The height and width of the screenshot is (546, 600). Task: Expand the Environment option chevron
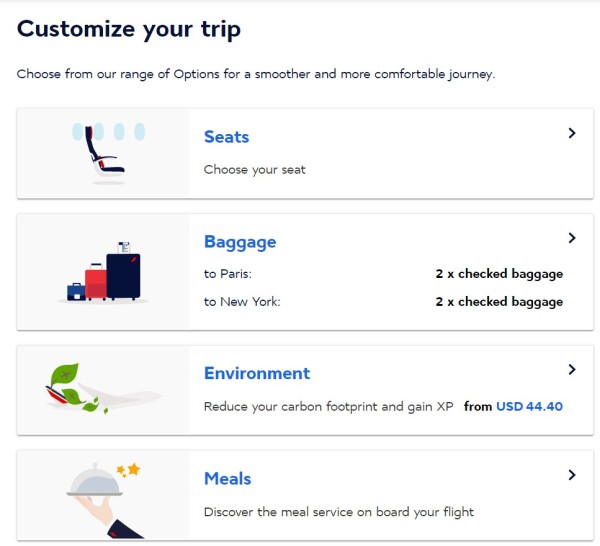tap(572, 370)
